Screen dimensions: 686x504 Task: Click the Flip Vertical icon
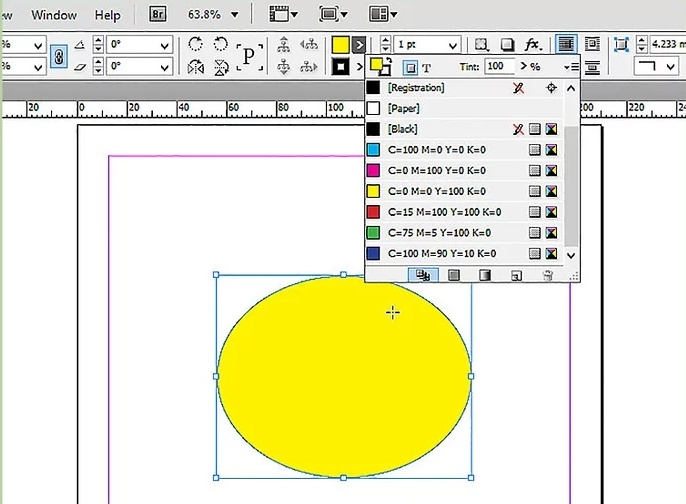(x=221, y=67)
